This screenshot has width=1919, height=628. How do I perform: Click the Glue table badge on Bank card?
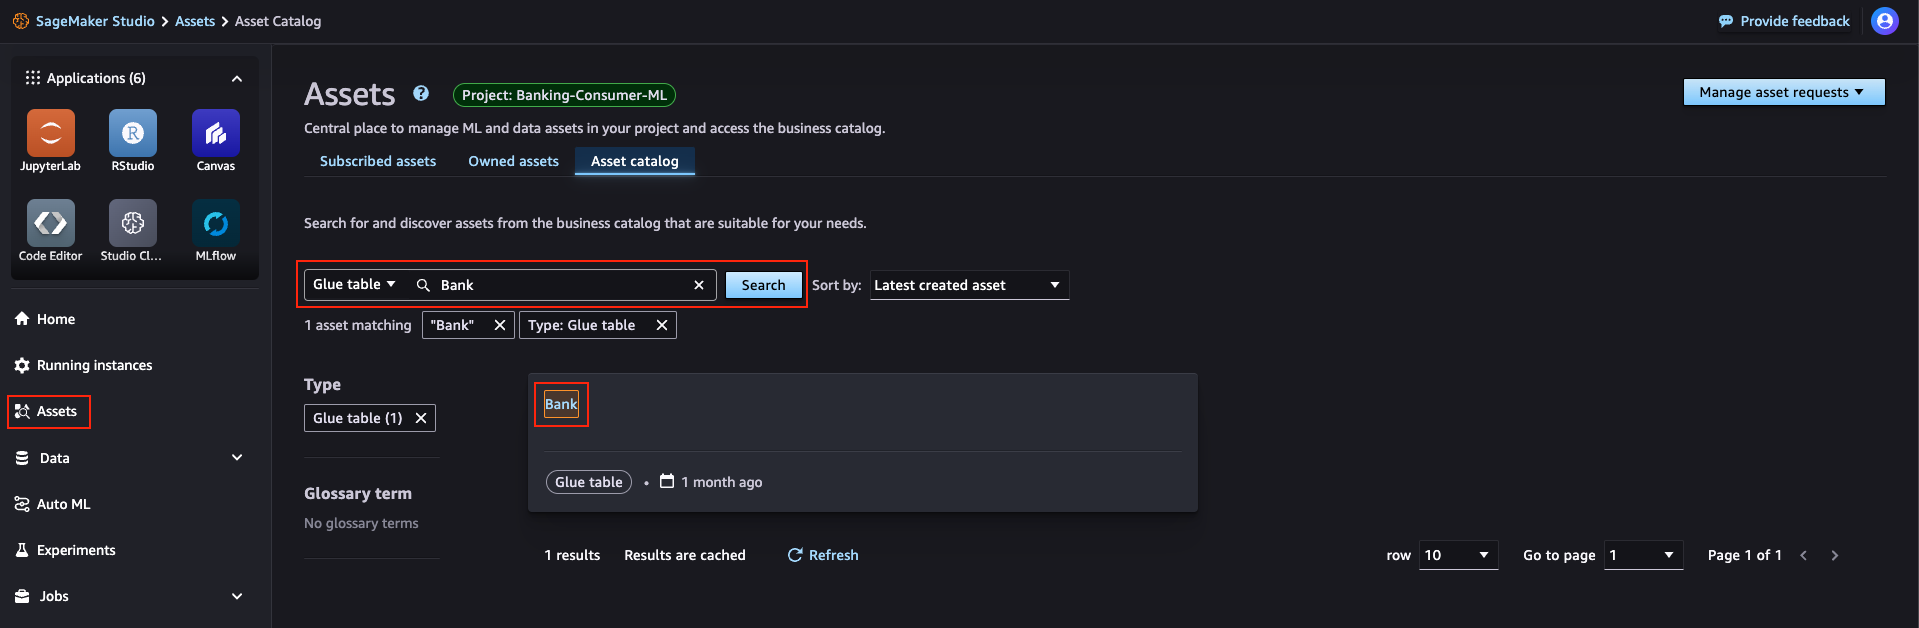click(x=589, y=482)
